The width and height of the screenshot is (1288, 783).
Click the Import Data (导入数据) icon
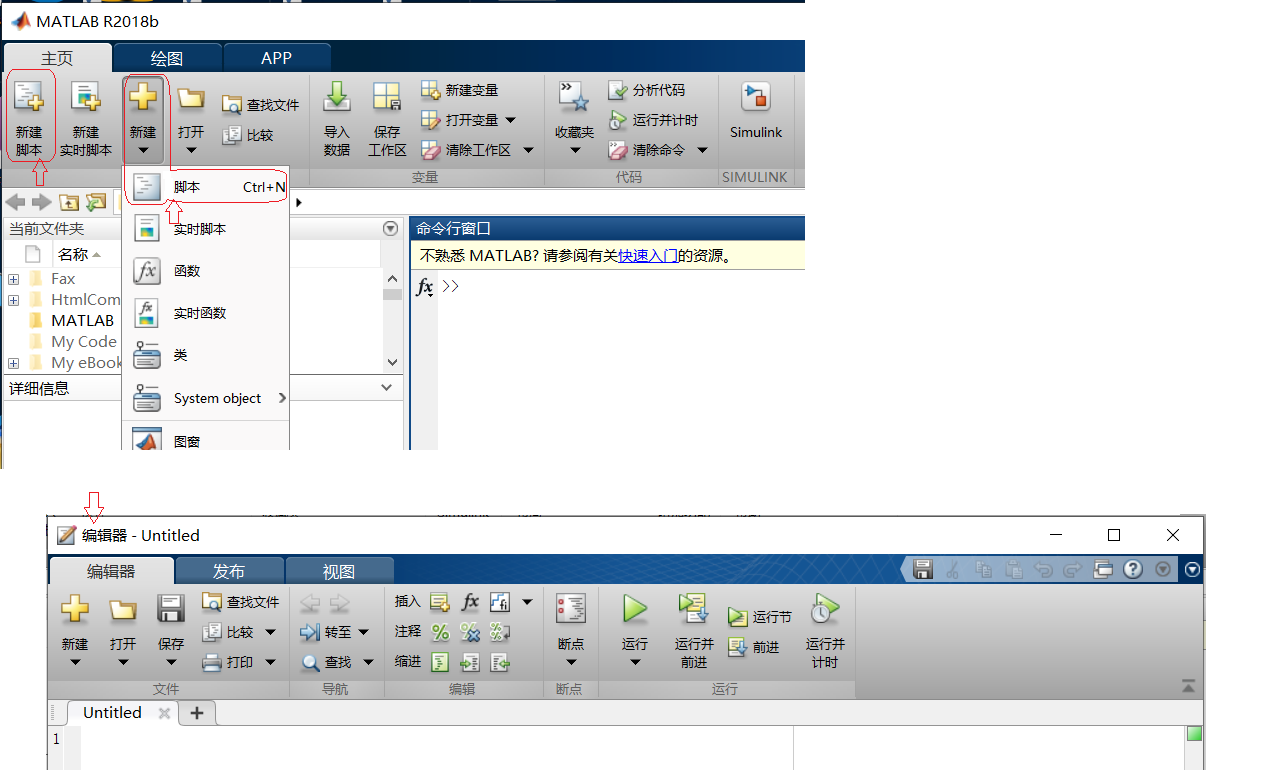pyautogui.click(x=337, y=97)
